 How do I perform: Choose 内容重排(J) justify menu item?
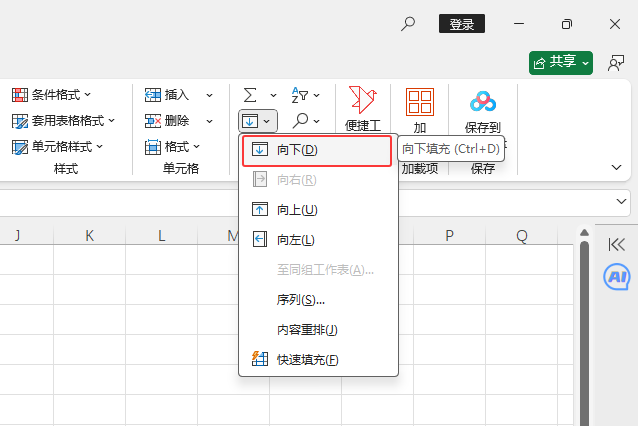[318, 330]
